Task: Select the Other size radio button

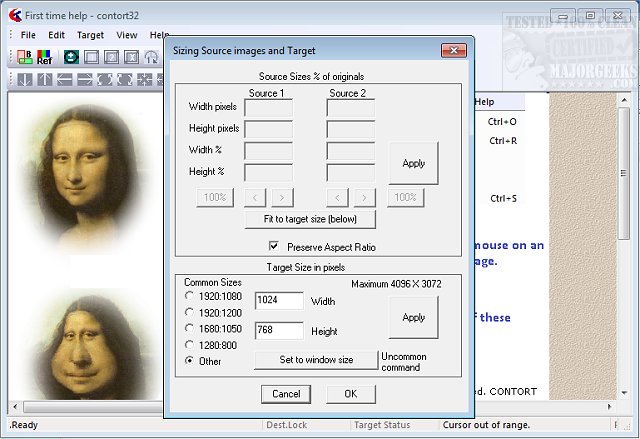Action: (x=189, y=361)
